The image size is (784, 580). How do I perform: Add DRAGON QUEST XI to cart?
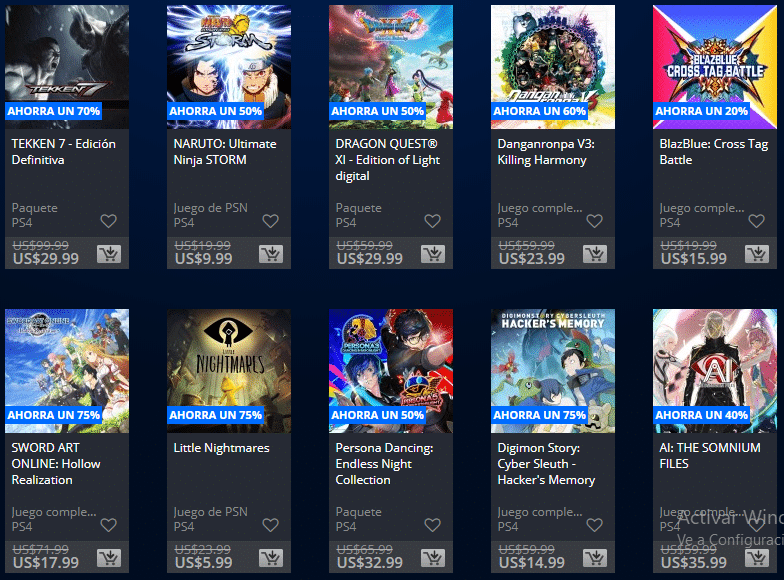pyautogui.click(x=433, y=254)
